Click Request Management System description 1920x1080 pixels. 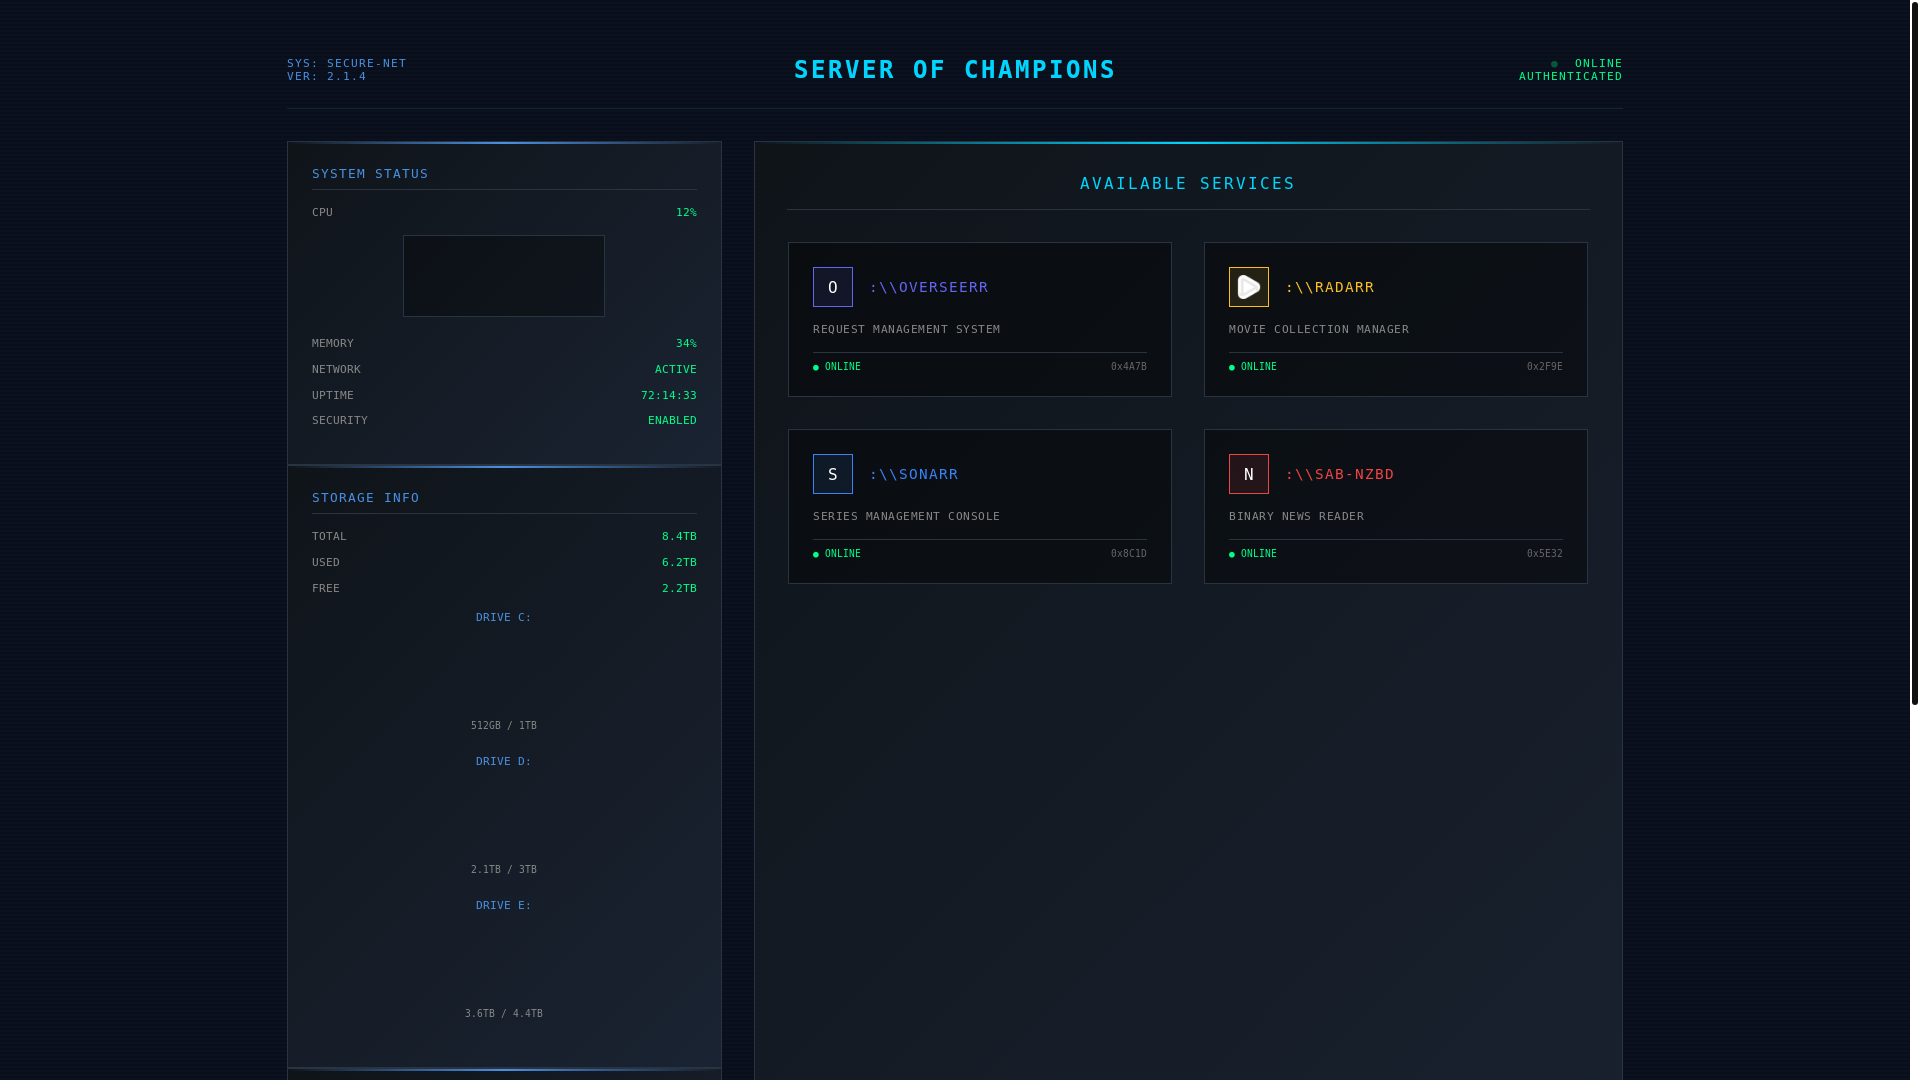coord(906,329)
